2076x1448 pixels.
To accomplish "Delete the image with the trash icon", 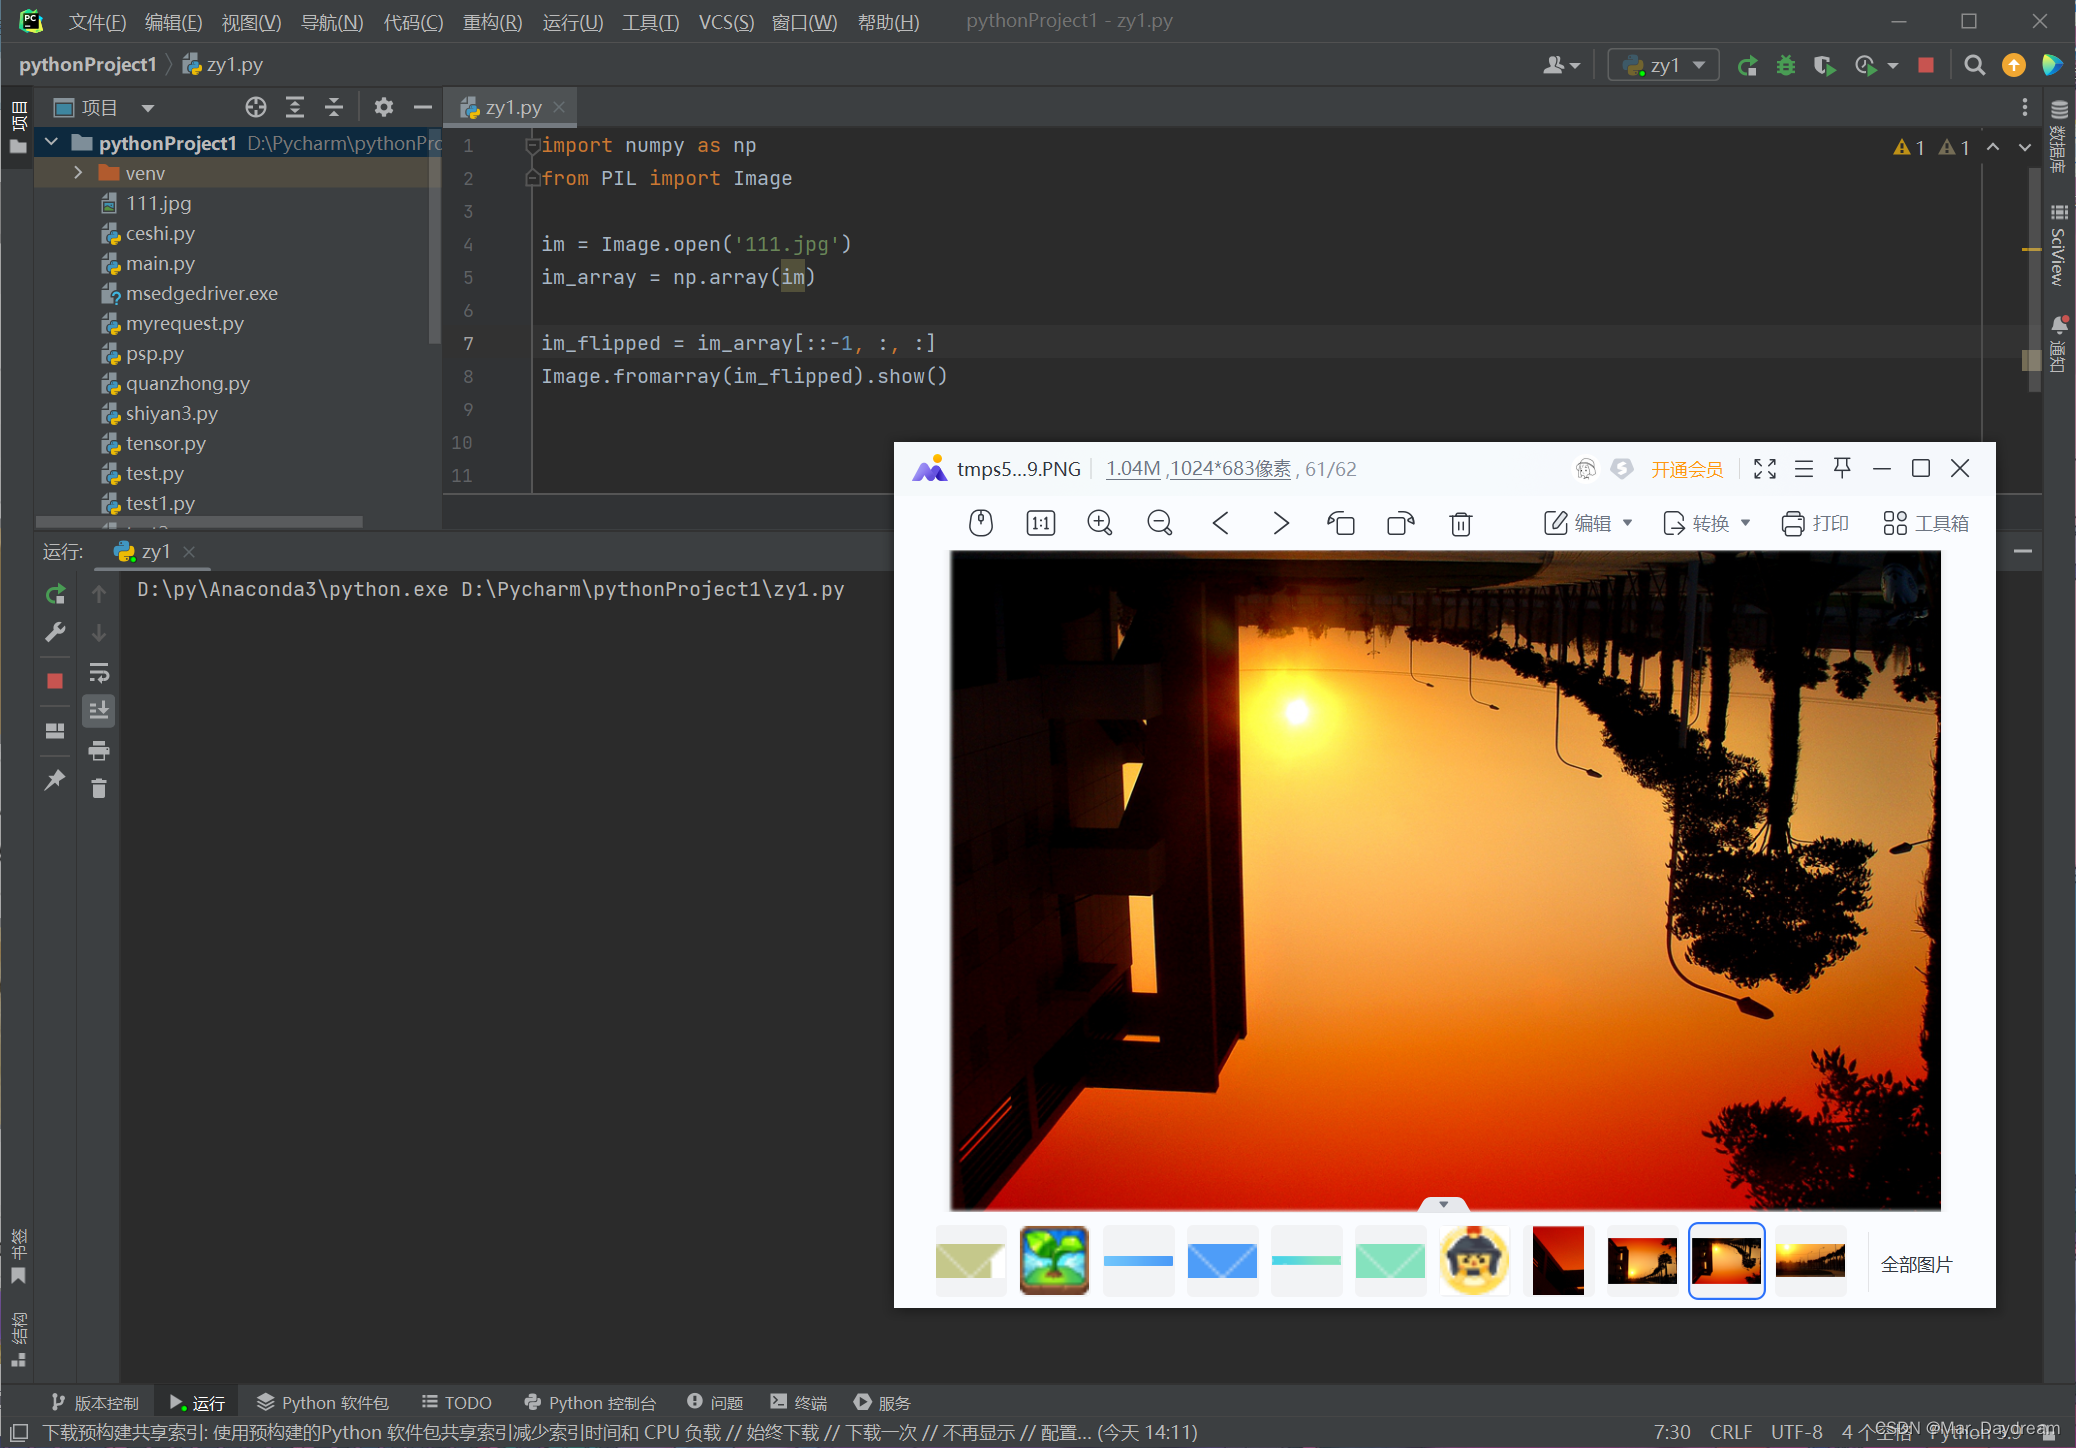I will click(1460, 523).
